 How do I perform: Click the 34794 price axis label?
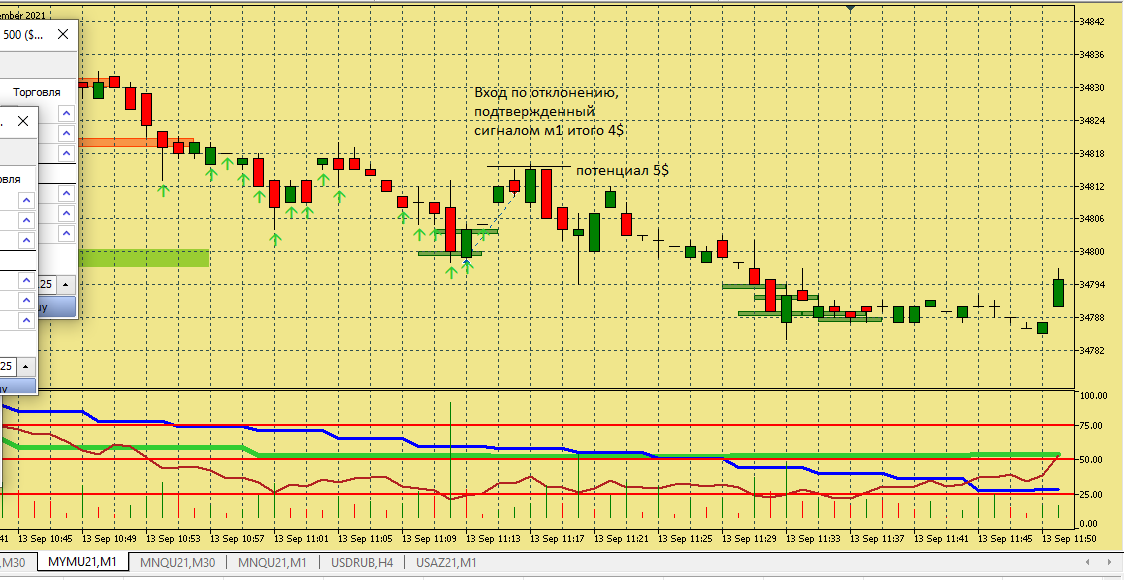click(1092, 285)
